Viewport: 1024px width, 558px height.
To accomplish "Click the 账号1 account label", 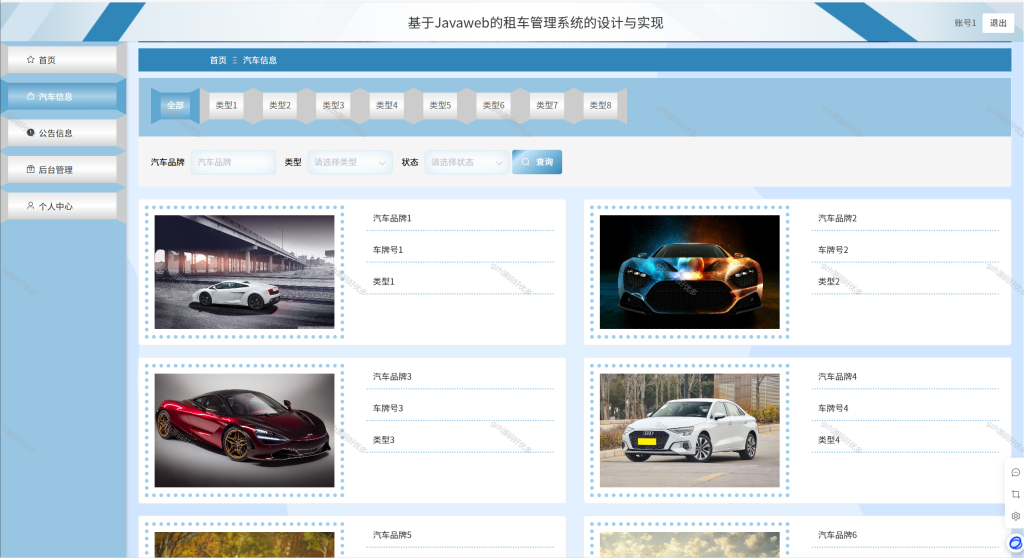I will point(965,23).
